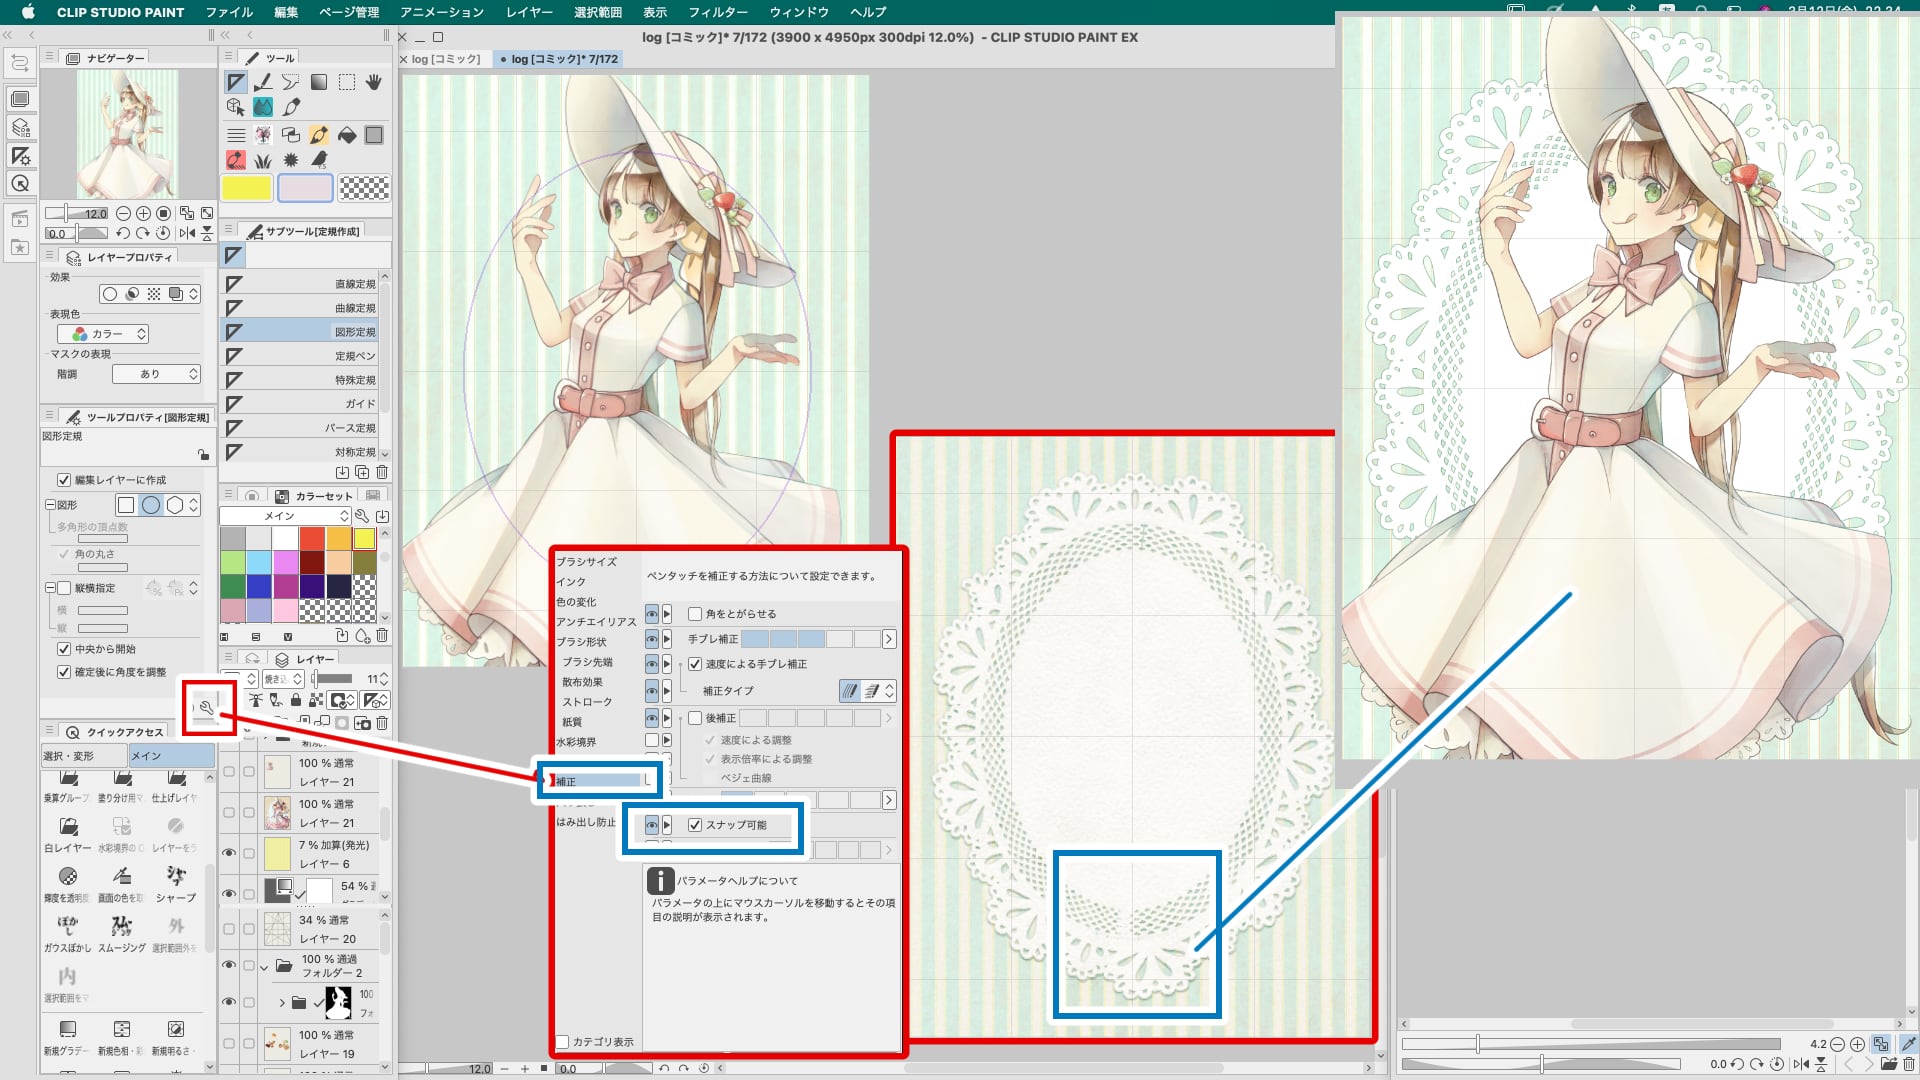Select ブラシサイズ category in settings list
This screenshot has height=1080, width=1920.
[587, 562]
